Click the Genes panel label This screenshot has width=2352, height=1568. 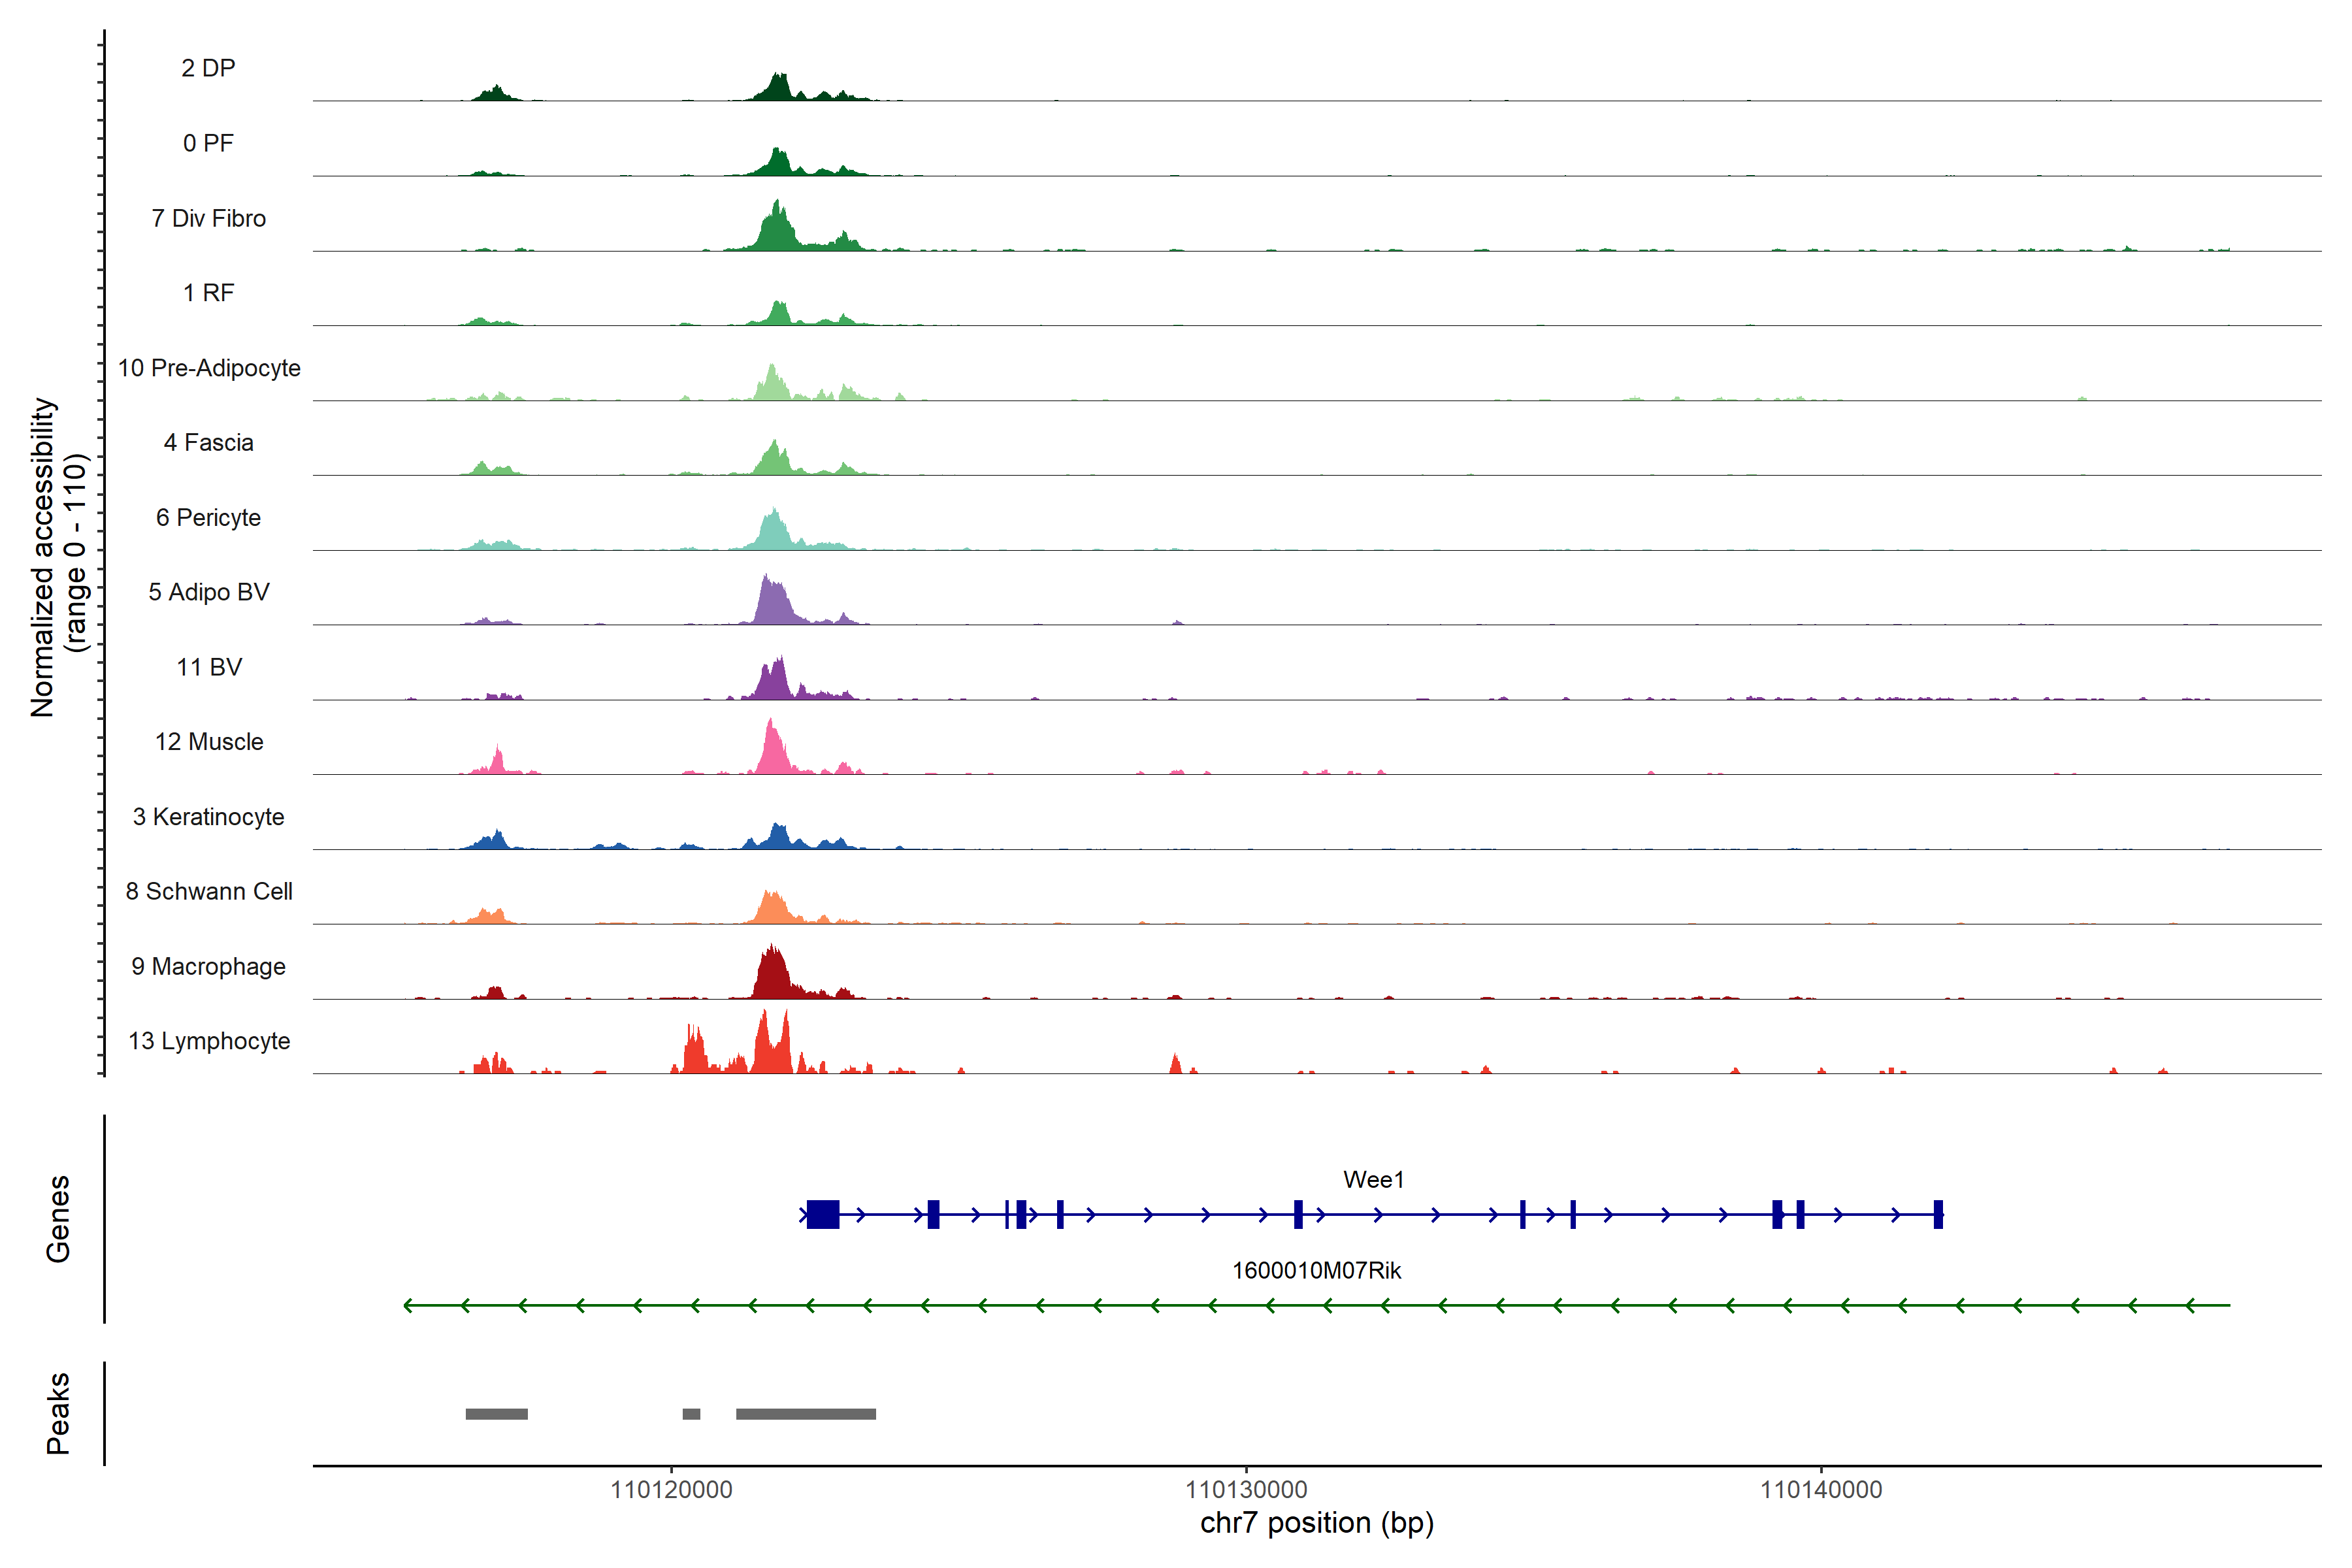coord(58,1219)
